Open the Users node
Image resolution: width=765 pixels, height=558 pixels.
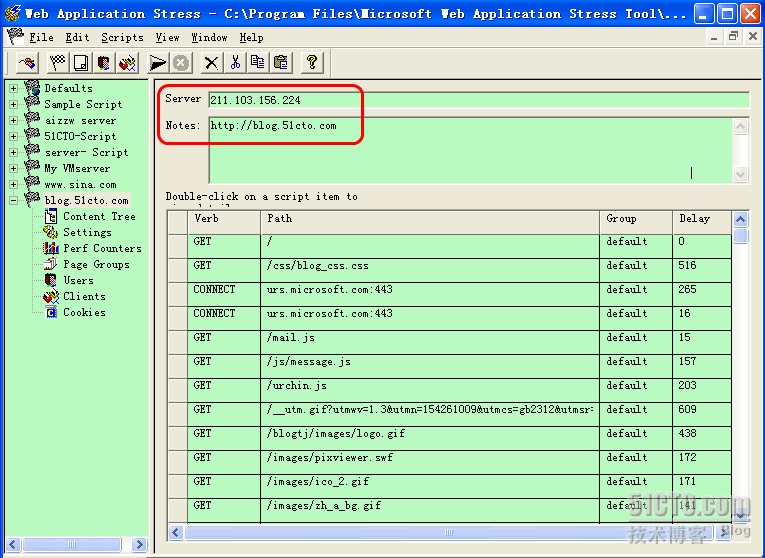coord(79,280)
